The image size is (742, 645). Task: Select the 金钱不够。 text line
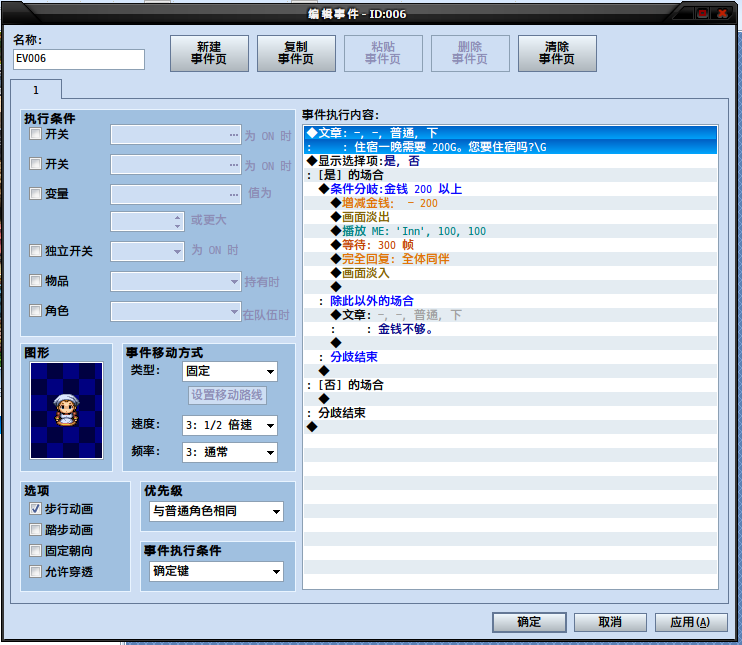coord(510,329)
